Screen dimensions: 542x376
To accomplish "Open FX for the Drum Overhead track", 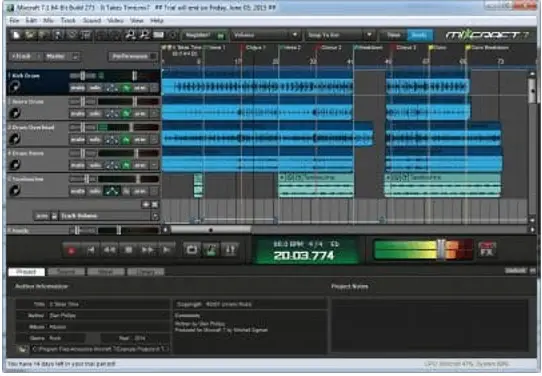I will (x=126, y=140).
